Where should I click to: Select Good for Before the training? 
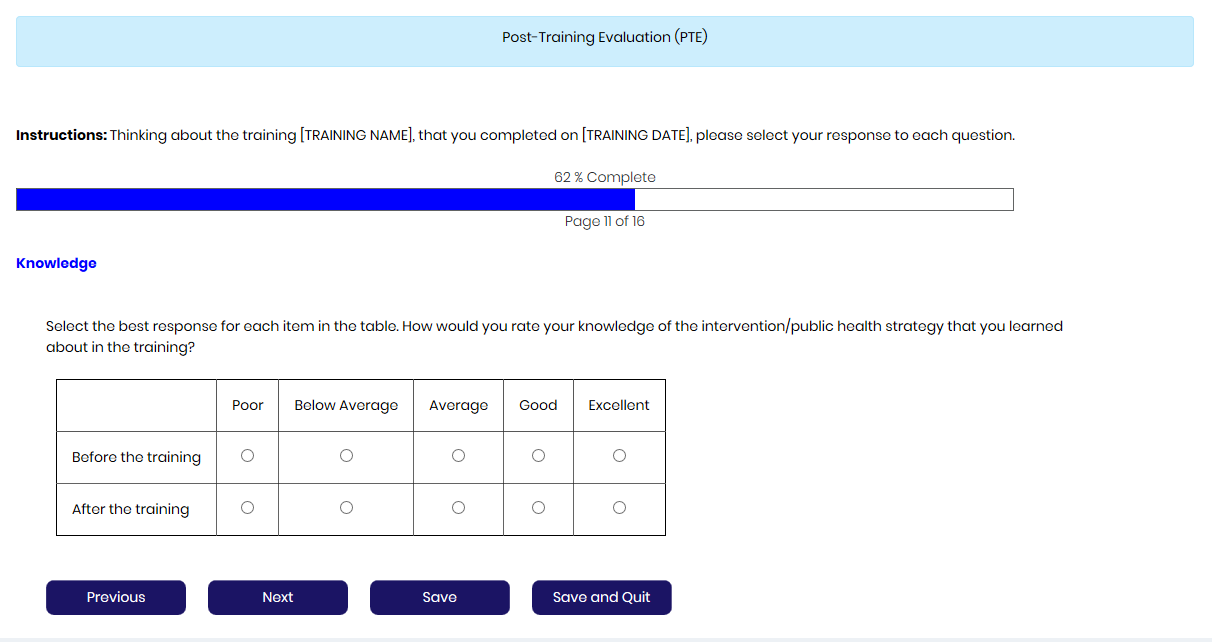coord(538,456)
